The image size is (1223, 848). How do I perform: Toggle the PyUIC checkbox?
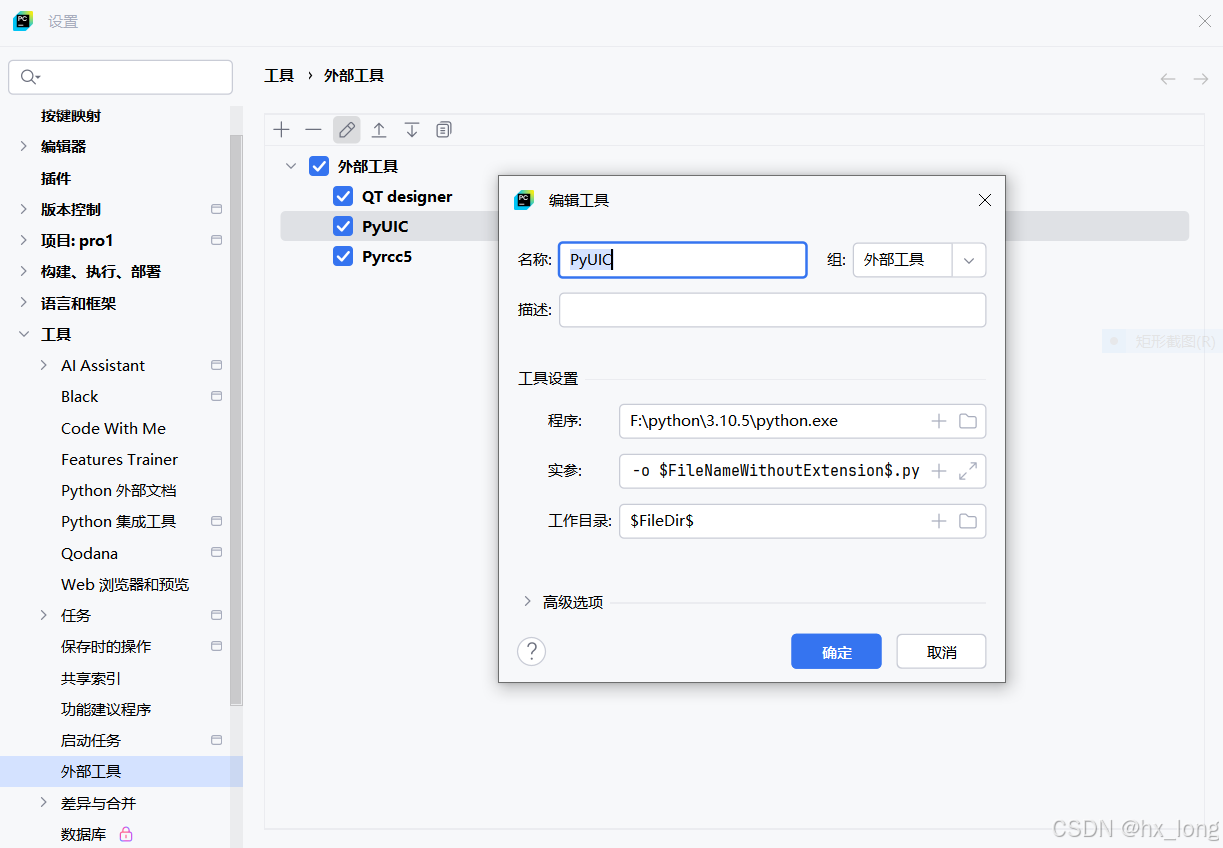pos(343,226)
